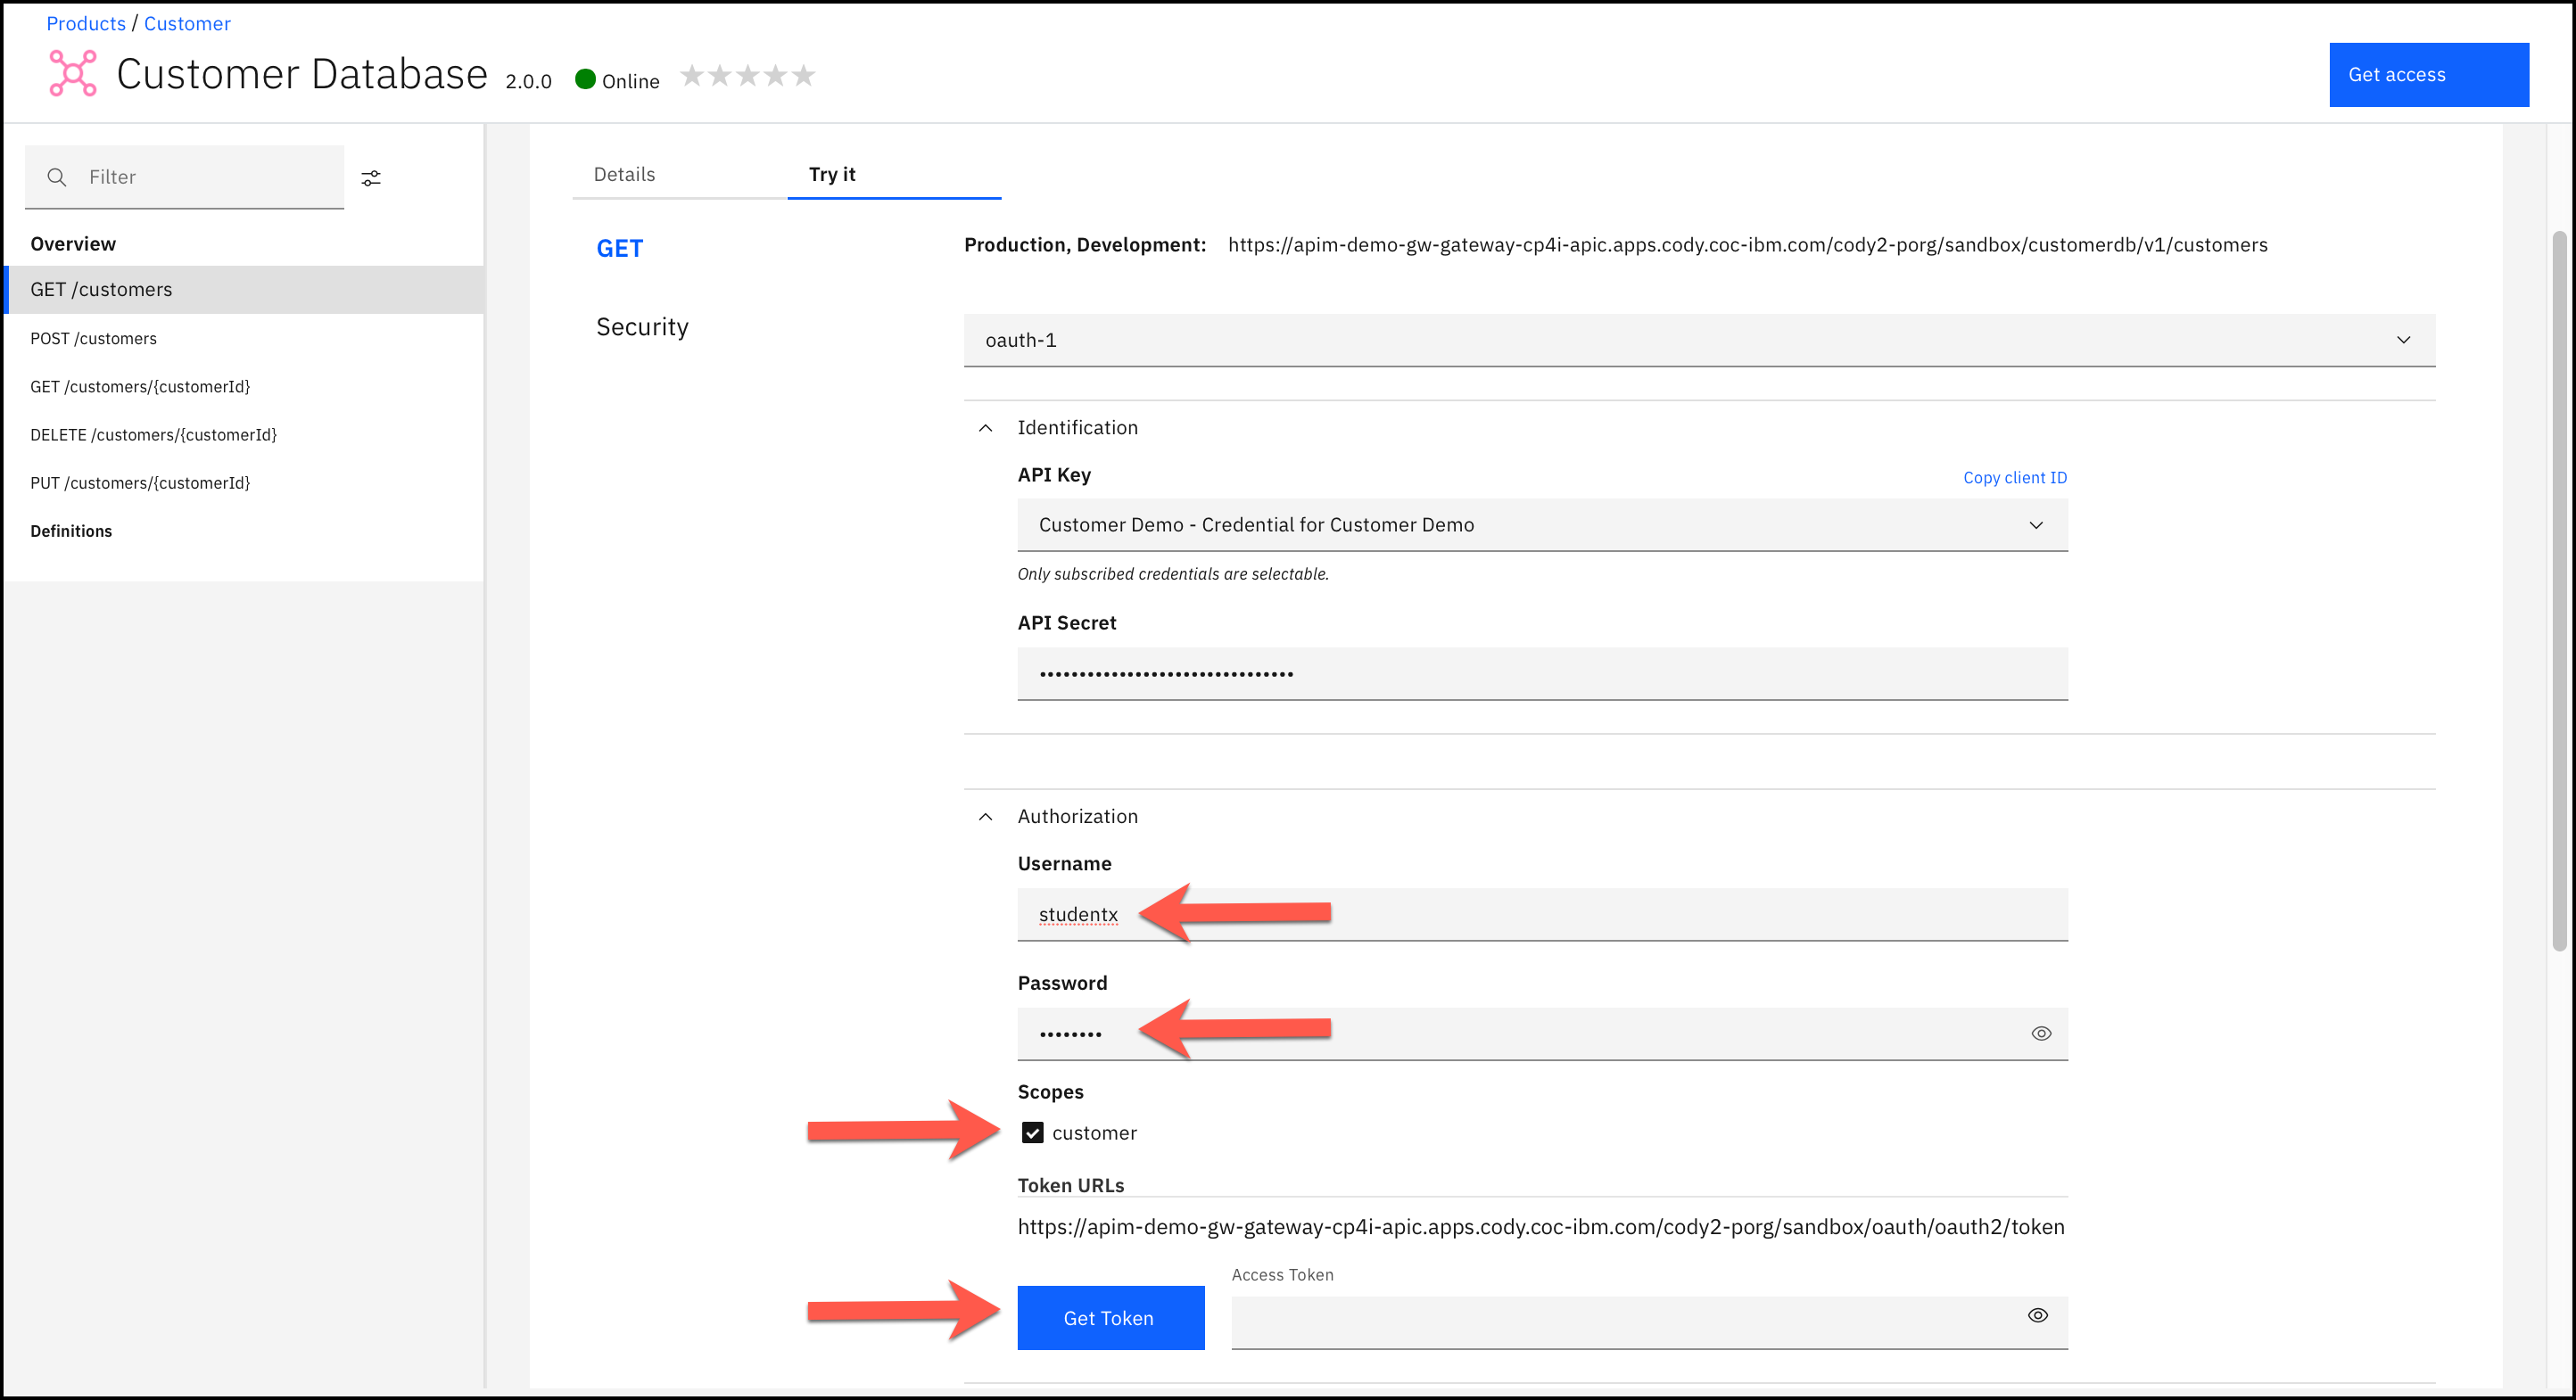This screenshot has height=1400, width=2576.
Task: Select POST /customers in the sidebar
Action: click(x=94, y=338)
